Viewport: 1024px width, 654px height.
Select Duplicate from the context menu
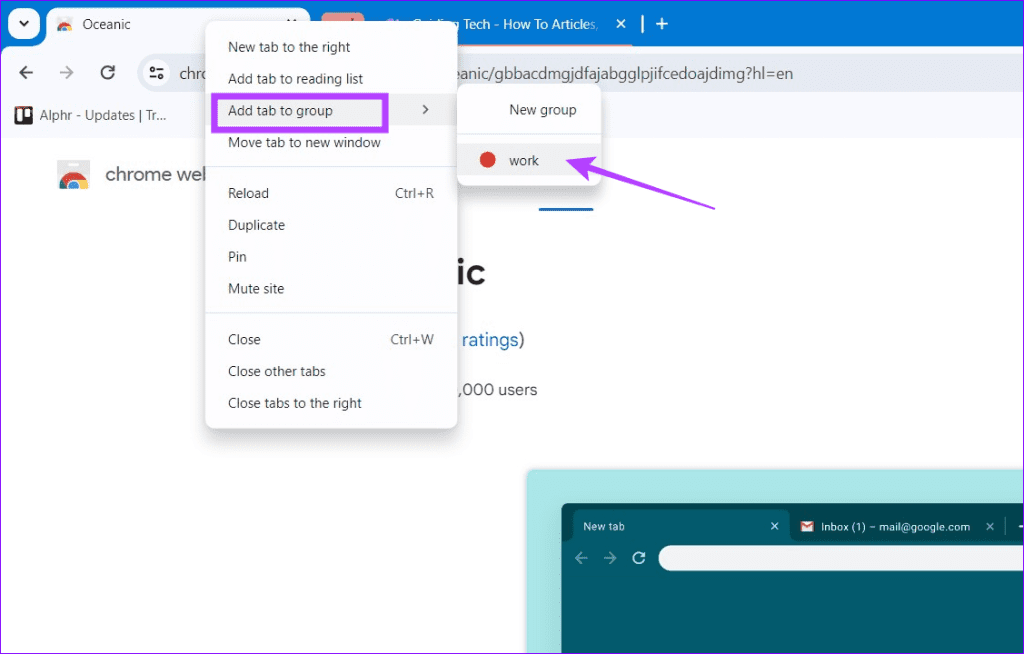[256, 224]
